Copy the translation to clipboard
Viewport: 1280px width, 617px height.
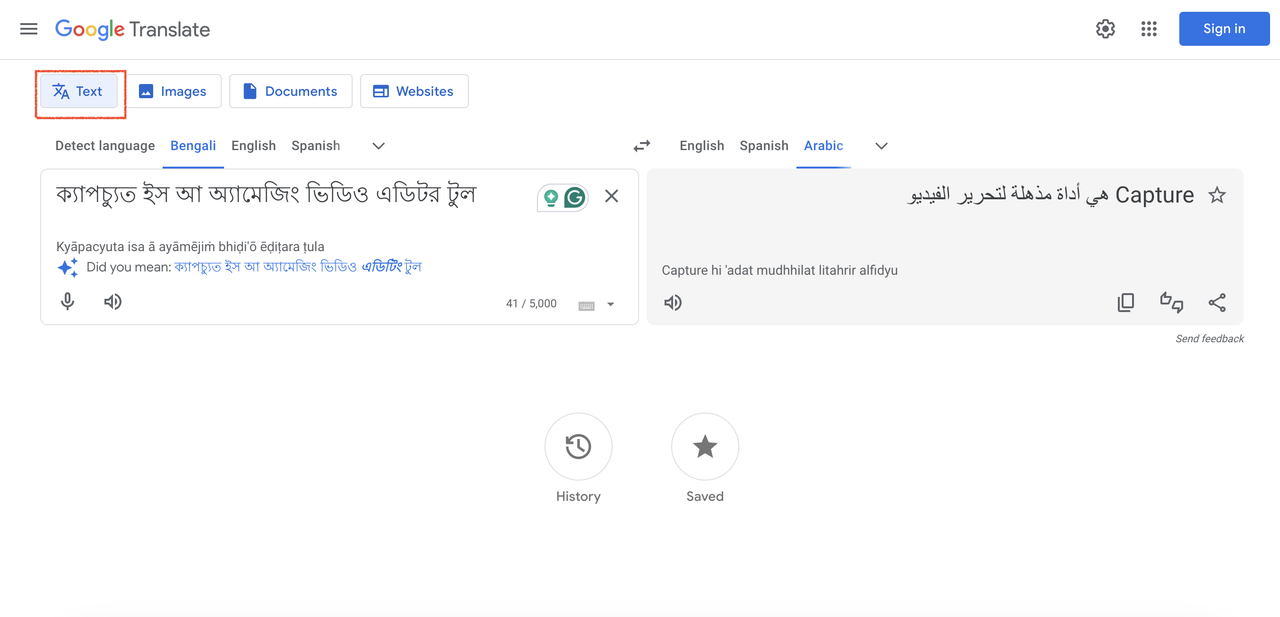point(1126,303)
